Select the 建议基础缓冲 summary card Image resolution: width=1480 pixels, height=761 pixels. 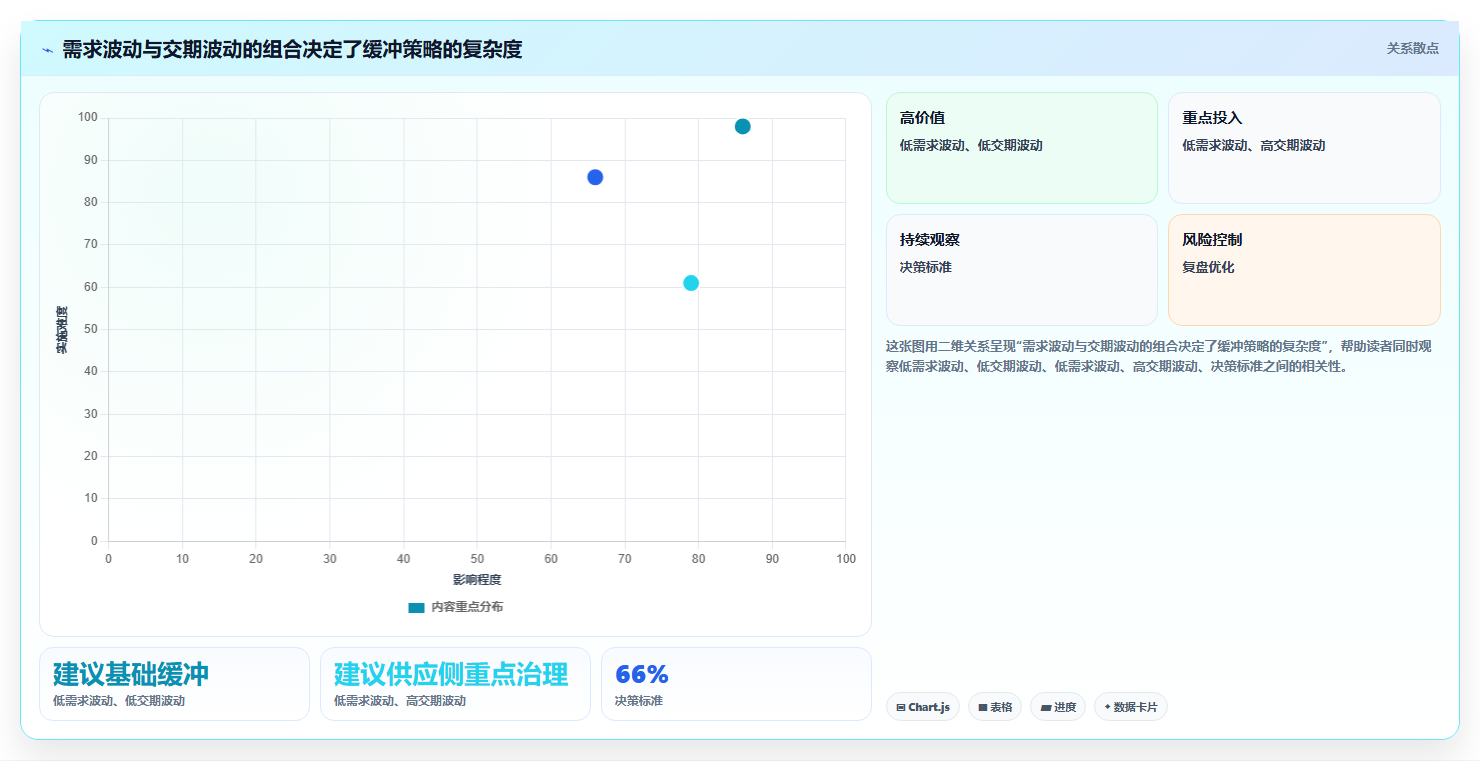[174, 684]
